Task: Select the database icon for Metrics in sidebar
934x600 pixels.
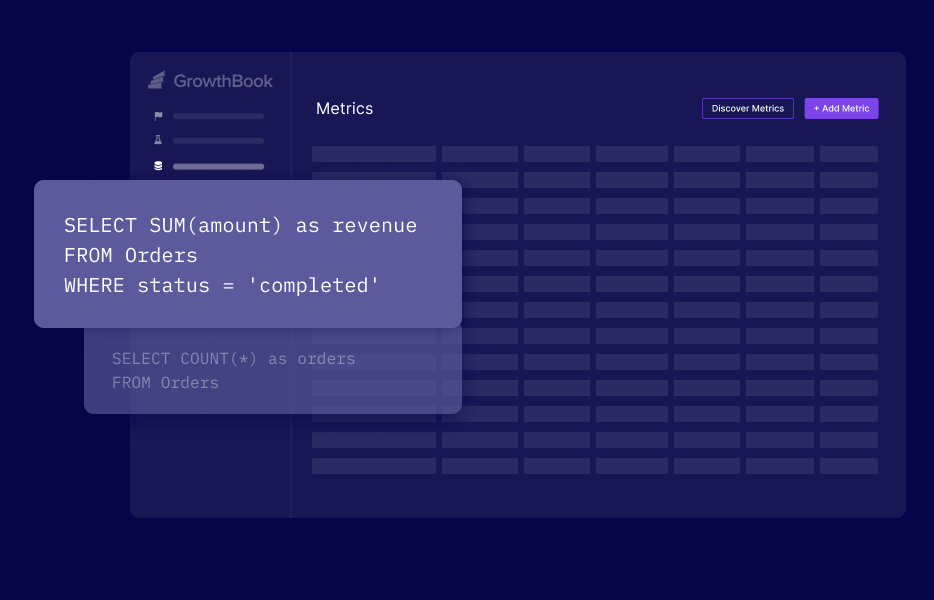Action: (x=157, y=165)
